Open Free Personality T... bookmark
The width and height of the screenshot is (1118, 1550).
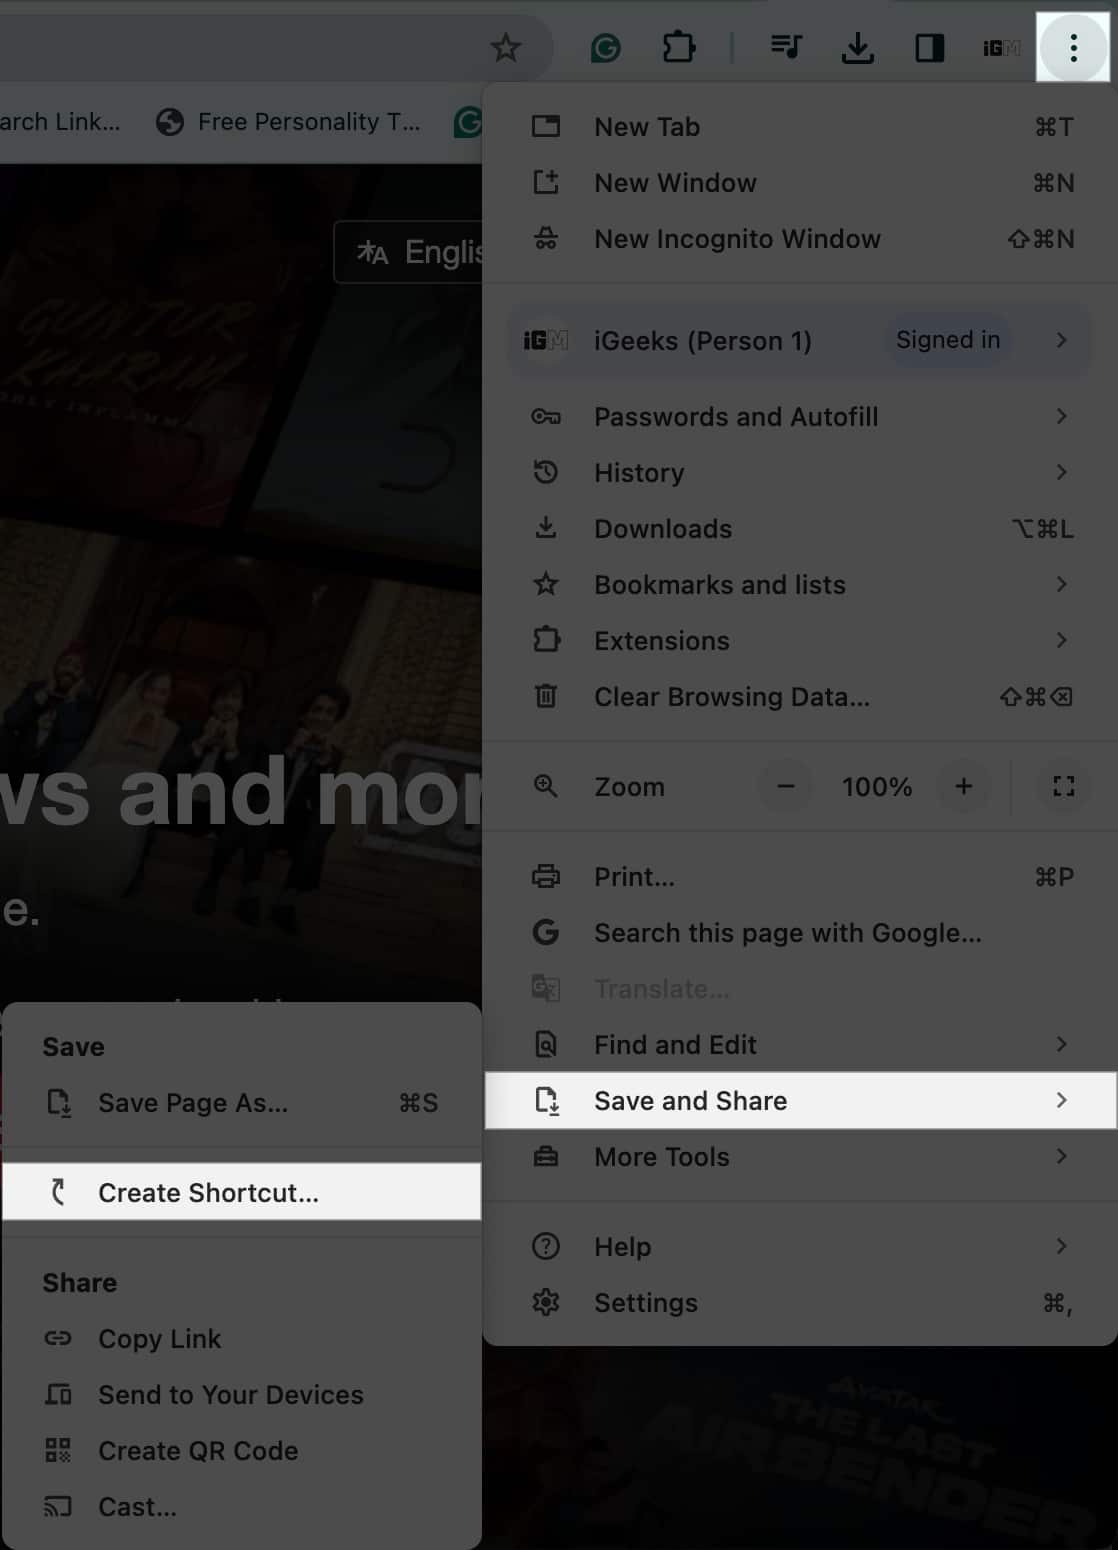pyautogui.click(x=289, y=122)
